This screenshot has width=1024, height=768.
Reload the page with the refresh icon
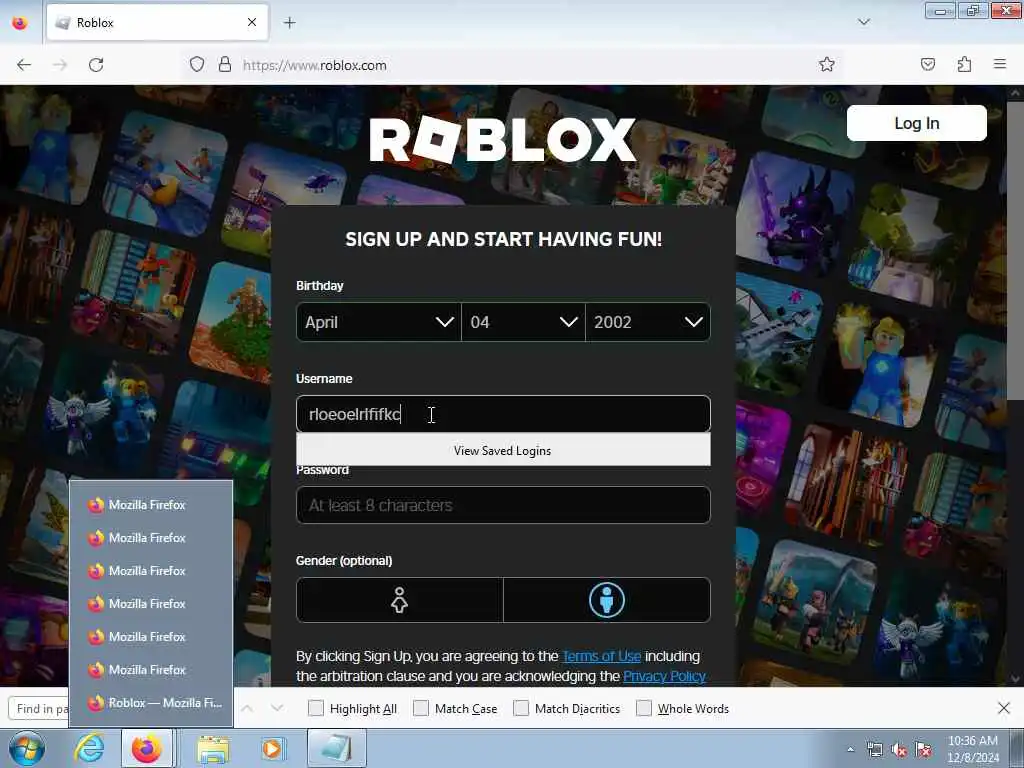click(96, 65)
